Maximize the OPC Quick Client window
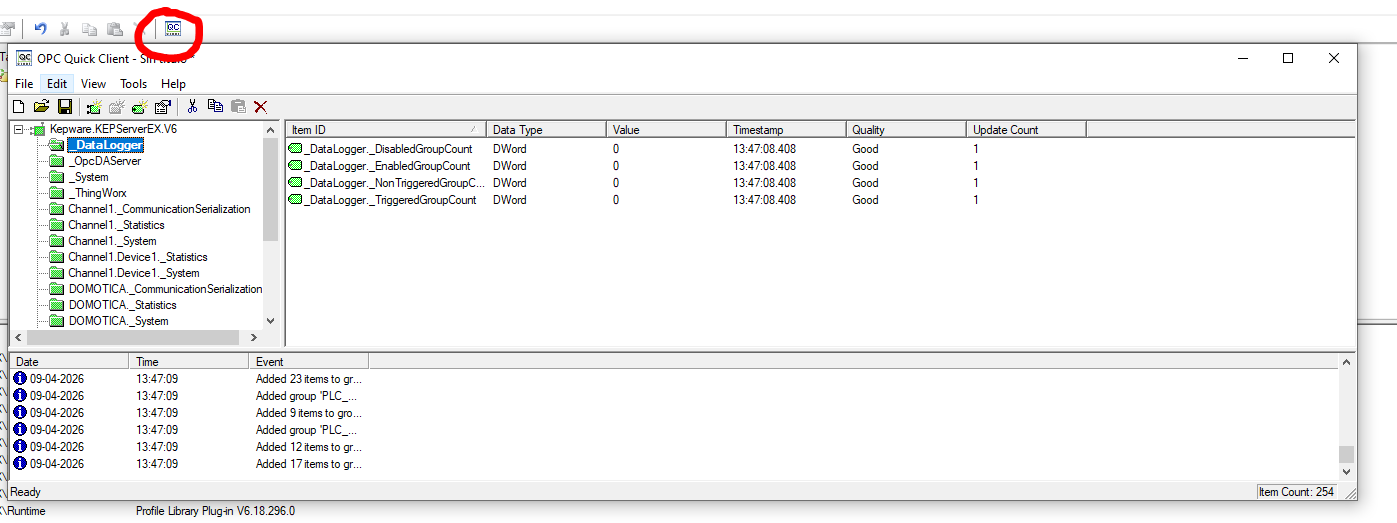This screenshot has height=523, width=1397. (1288, 59)
